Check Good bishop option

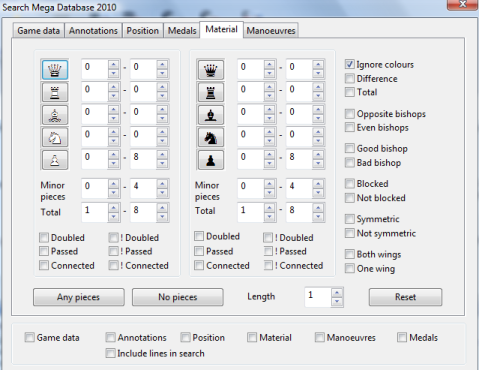(x=349, y=148)
